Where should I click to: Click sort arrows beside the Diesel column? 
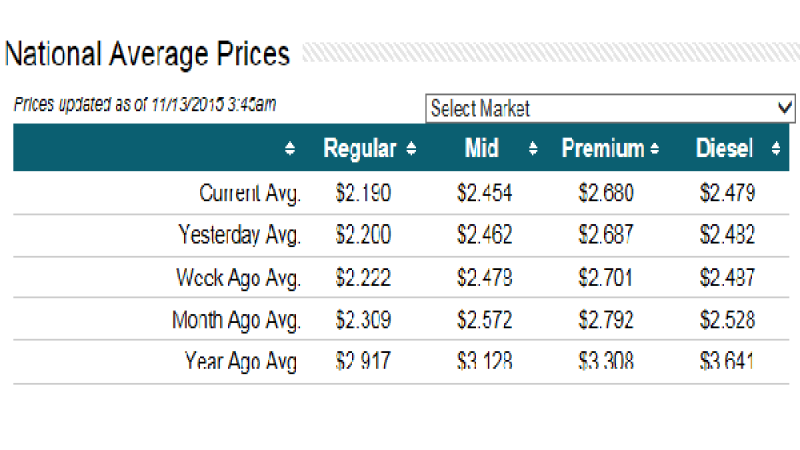click(x=776, y=150)
